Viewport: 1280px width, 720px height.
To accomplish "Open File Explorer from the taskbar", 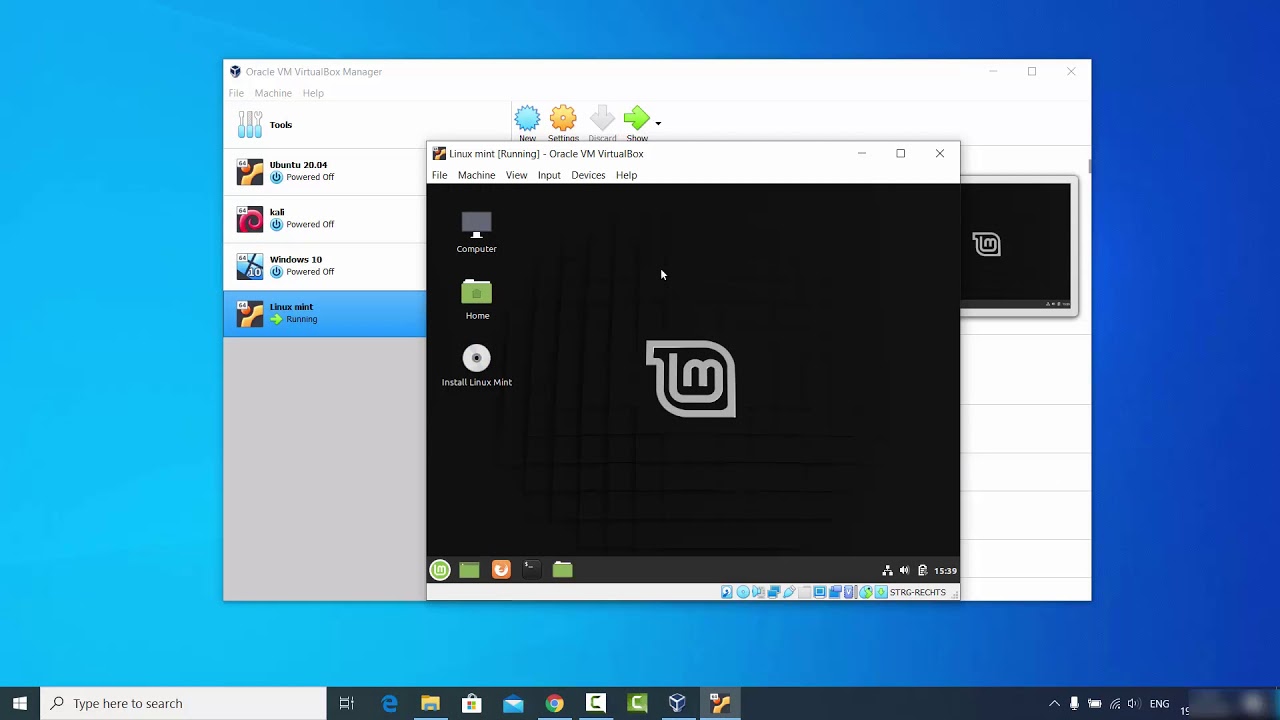I will (x=430, y=703).
